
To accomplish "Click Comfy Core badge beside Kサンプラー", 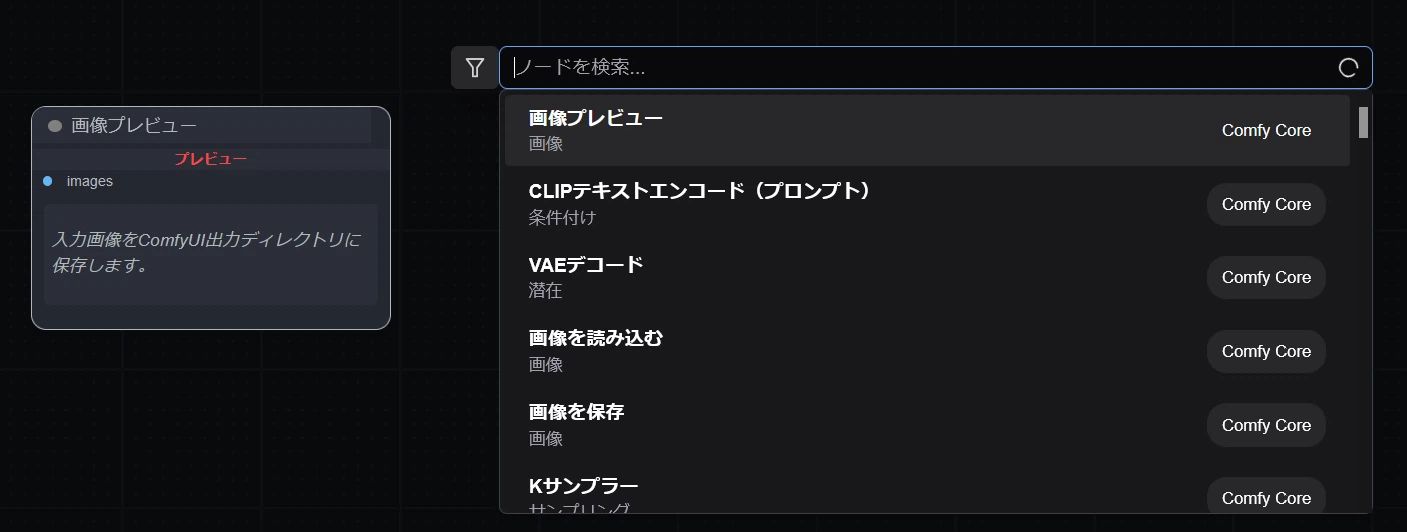I will [x=1266, y=497].
